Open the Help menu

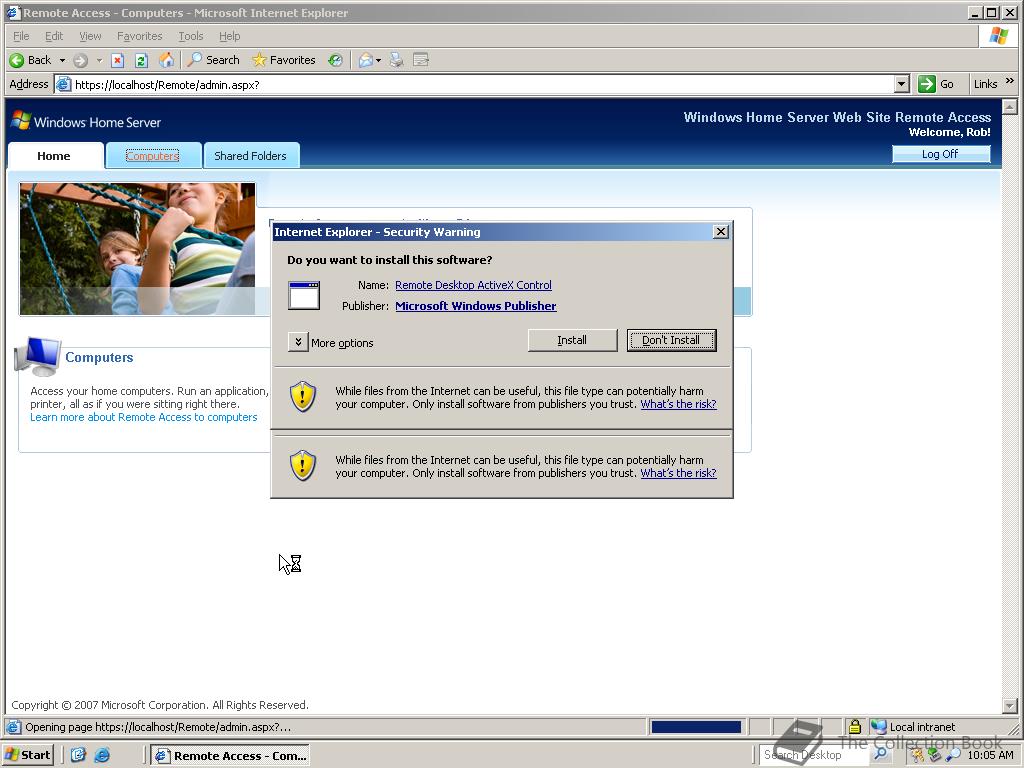coord(229,36)
